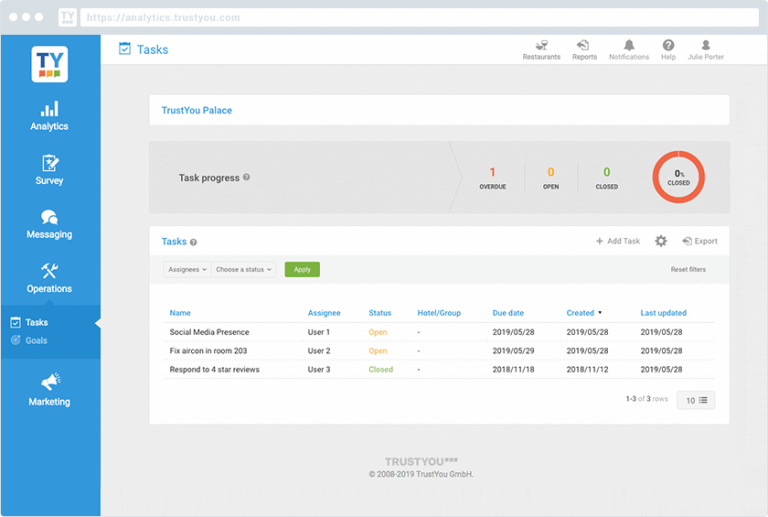This screenshot has width=768, height=517.
Task: Select the Messaging menu label
Action: tap(49, 235)
